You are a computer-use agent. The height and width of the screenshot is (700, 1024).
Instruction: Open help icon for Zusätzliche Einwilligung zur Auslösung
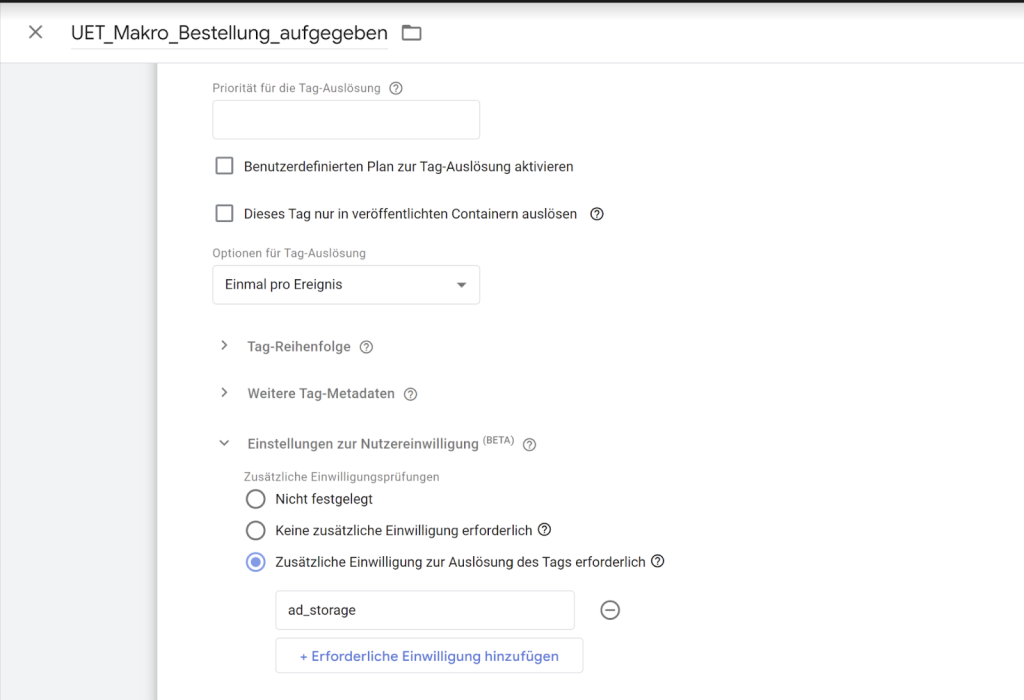(658, 561)
